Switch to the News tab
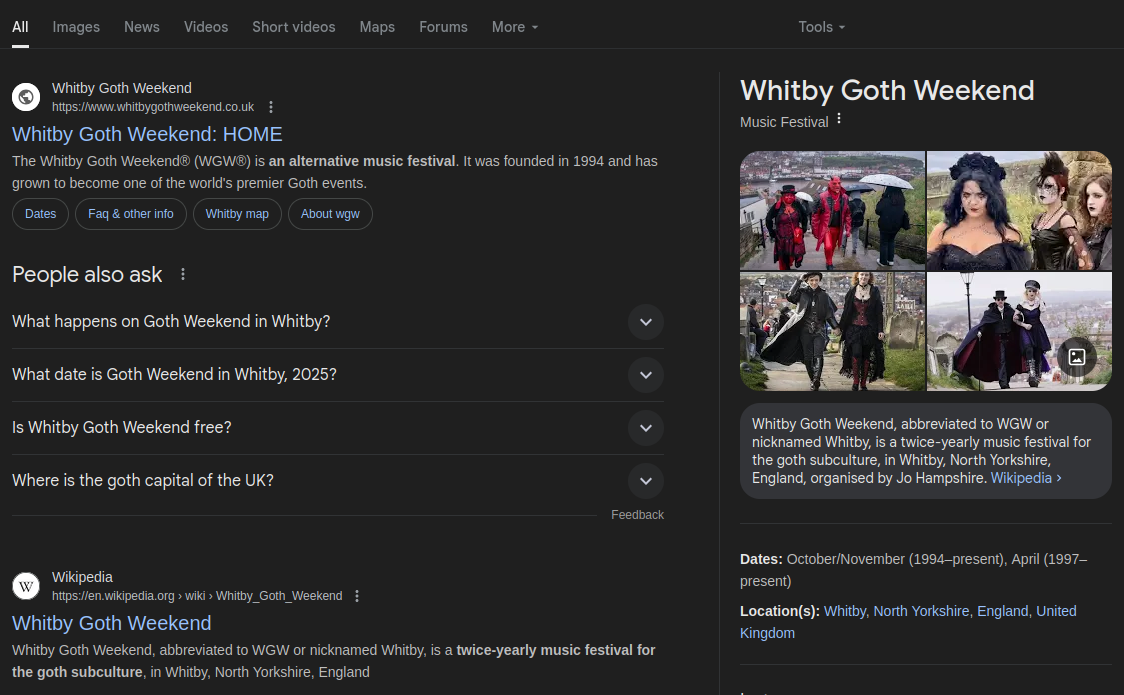Viewport: 1124px width, 695px height. pos(142,27)
